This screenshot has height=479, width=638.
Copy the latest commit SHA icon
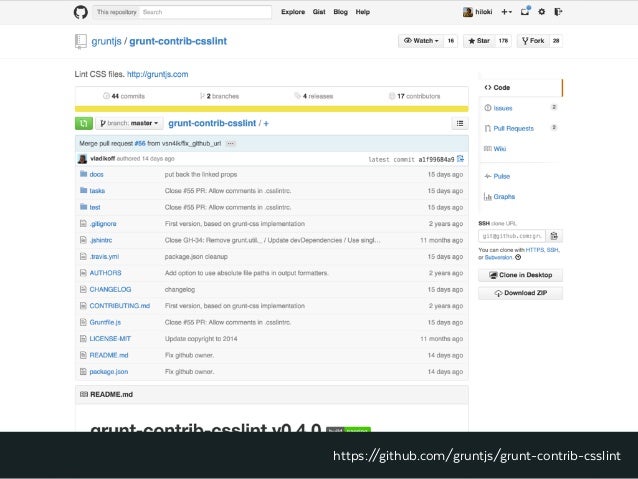click(460, 159)
